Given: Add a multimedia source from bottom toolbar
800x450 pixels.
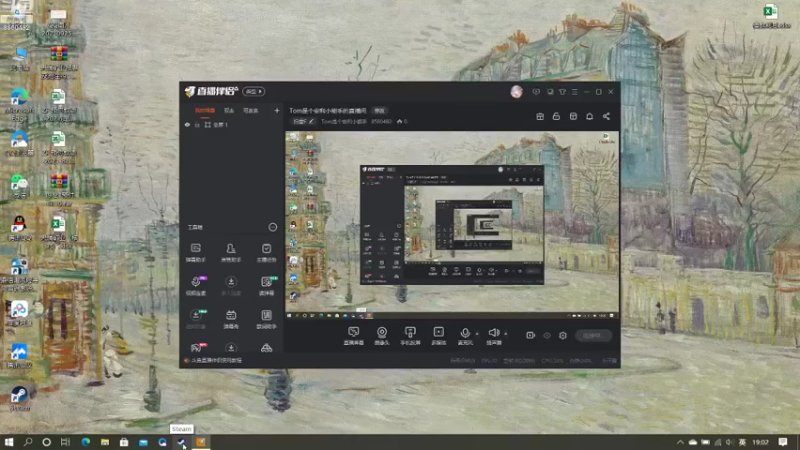Looking at the screenshot, I should tap(439, 336).
